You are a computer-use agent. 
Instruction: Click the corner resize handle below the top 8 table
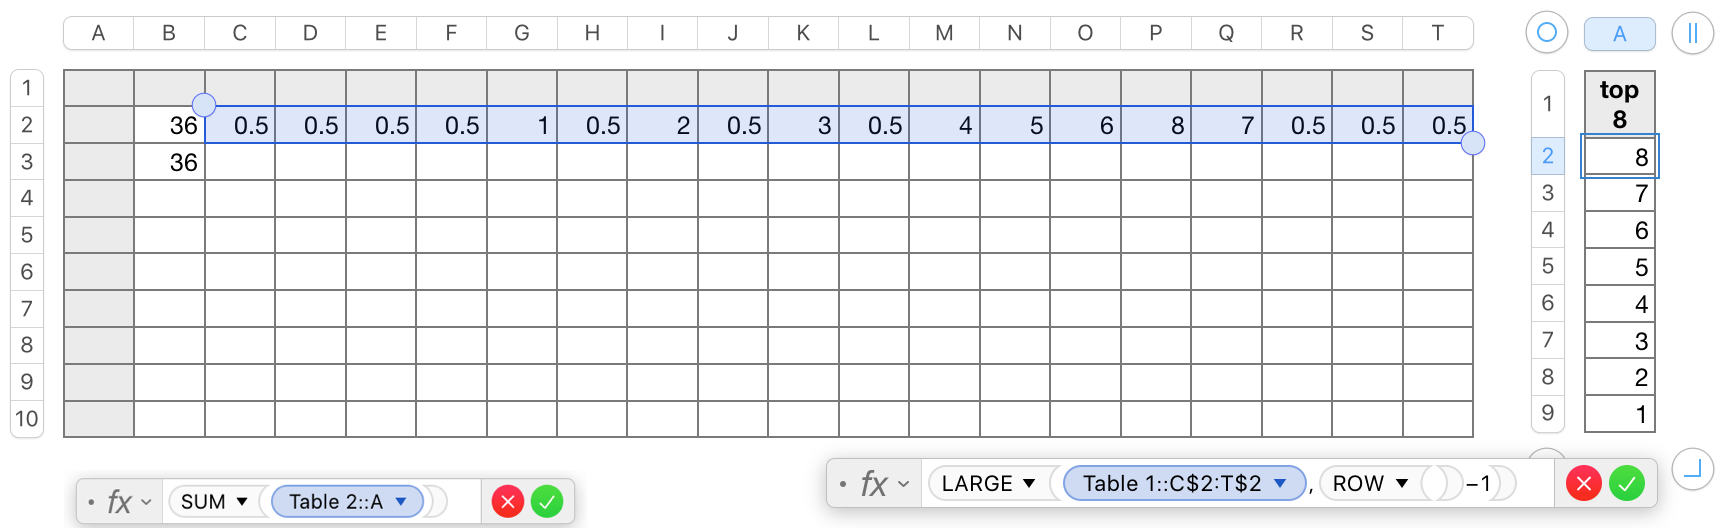coord(1692,468)
